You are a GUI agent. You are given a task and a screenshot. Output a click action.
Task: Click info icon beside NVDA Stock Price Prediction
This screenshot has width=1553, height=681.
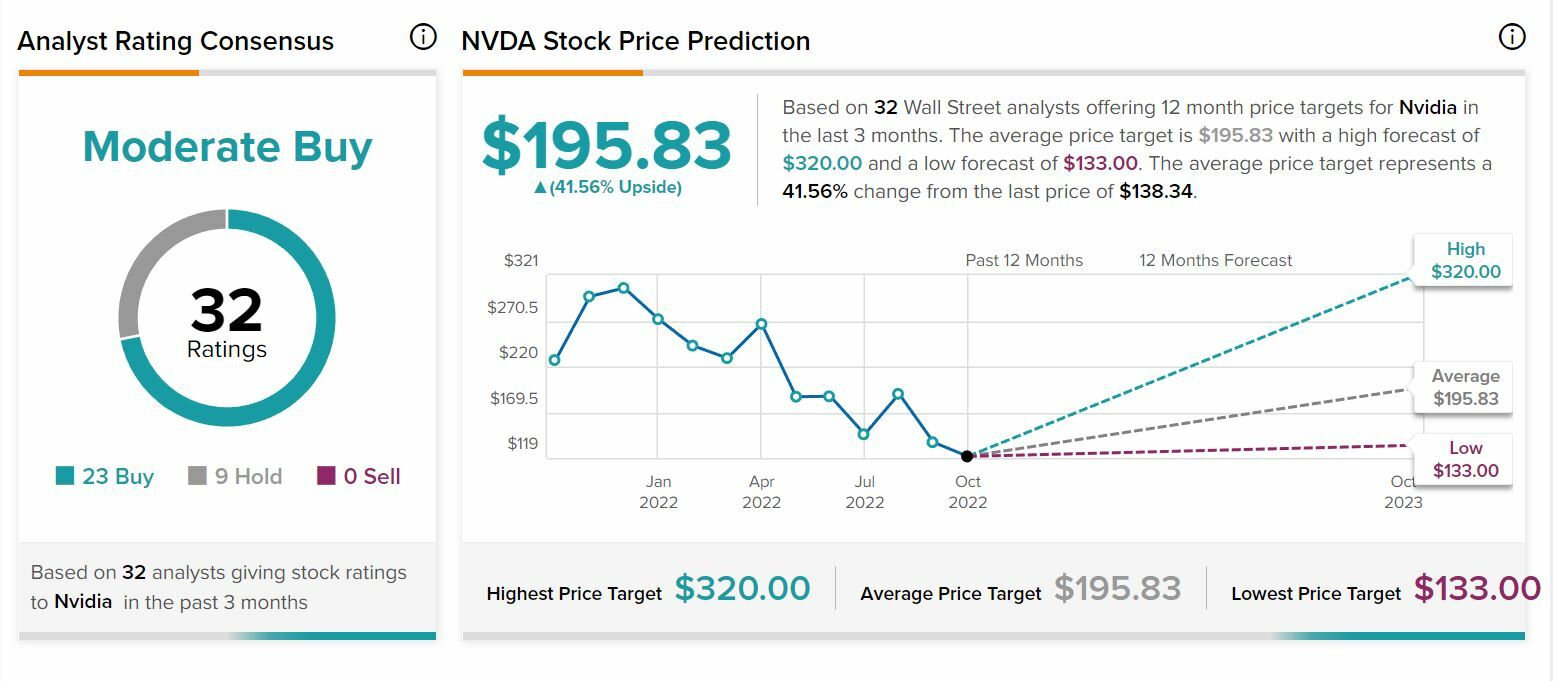tap(1511, 37)
